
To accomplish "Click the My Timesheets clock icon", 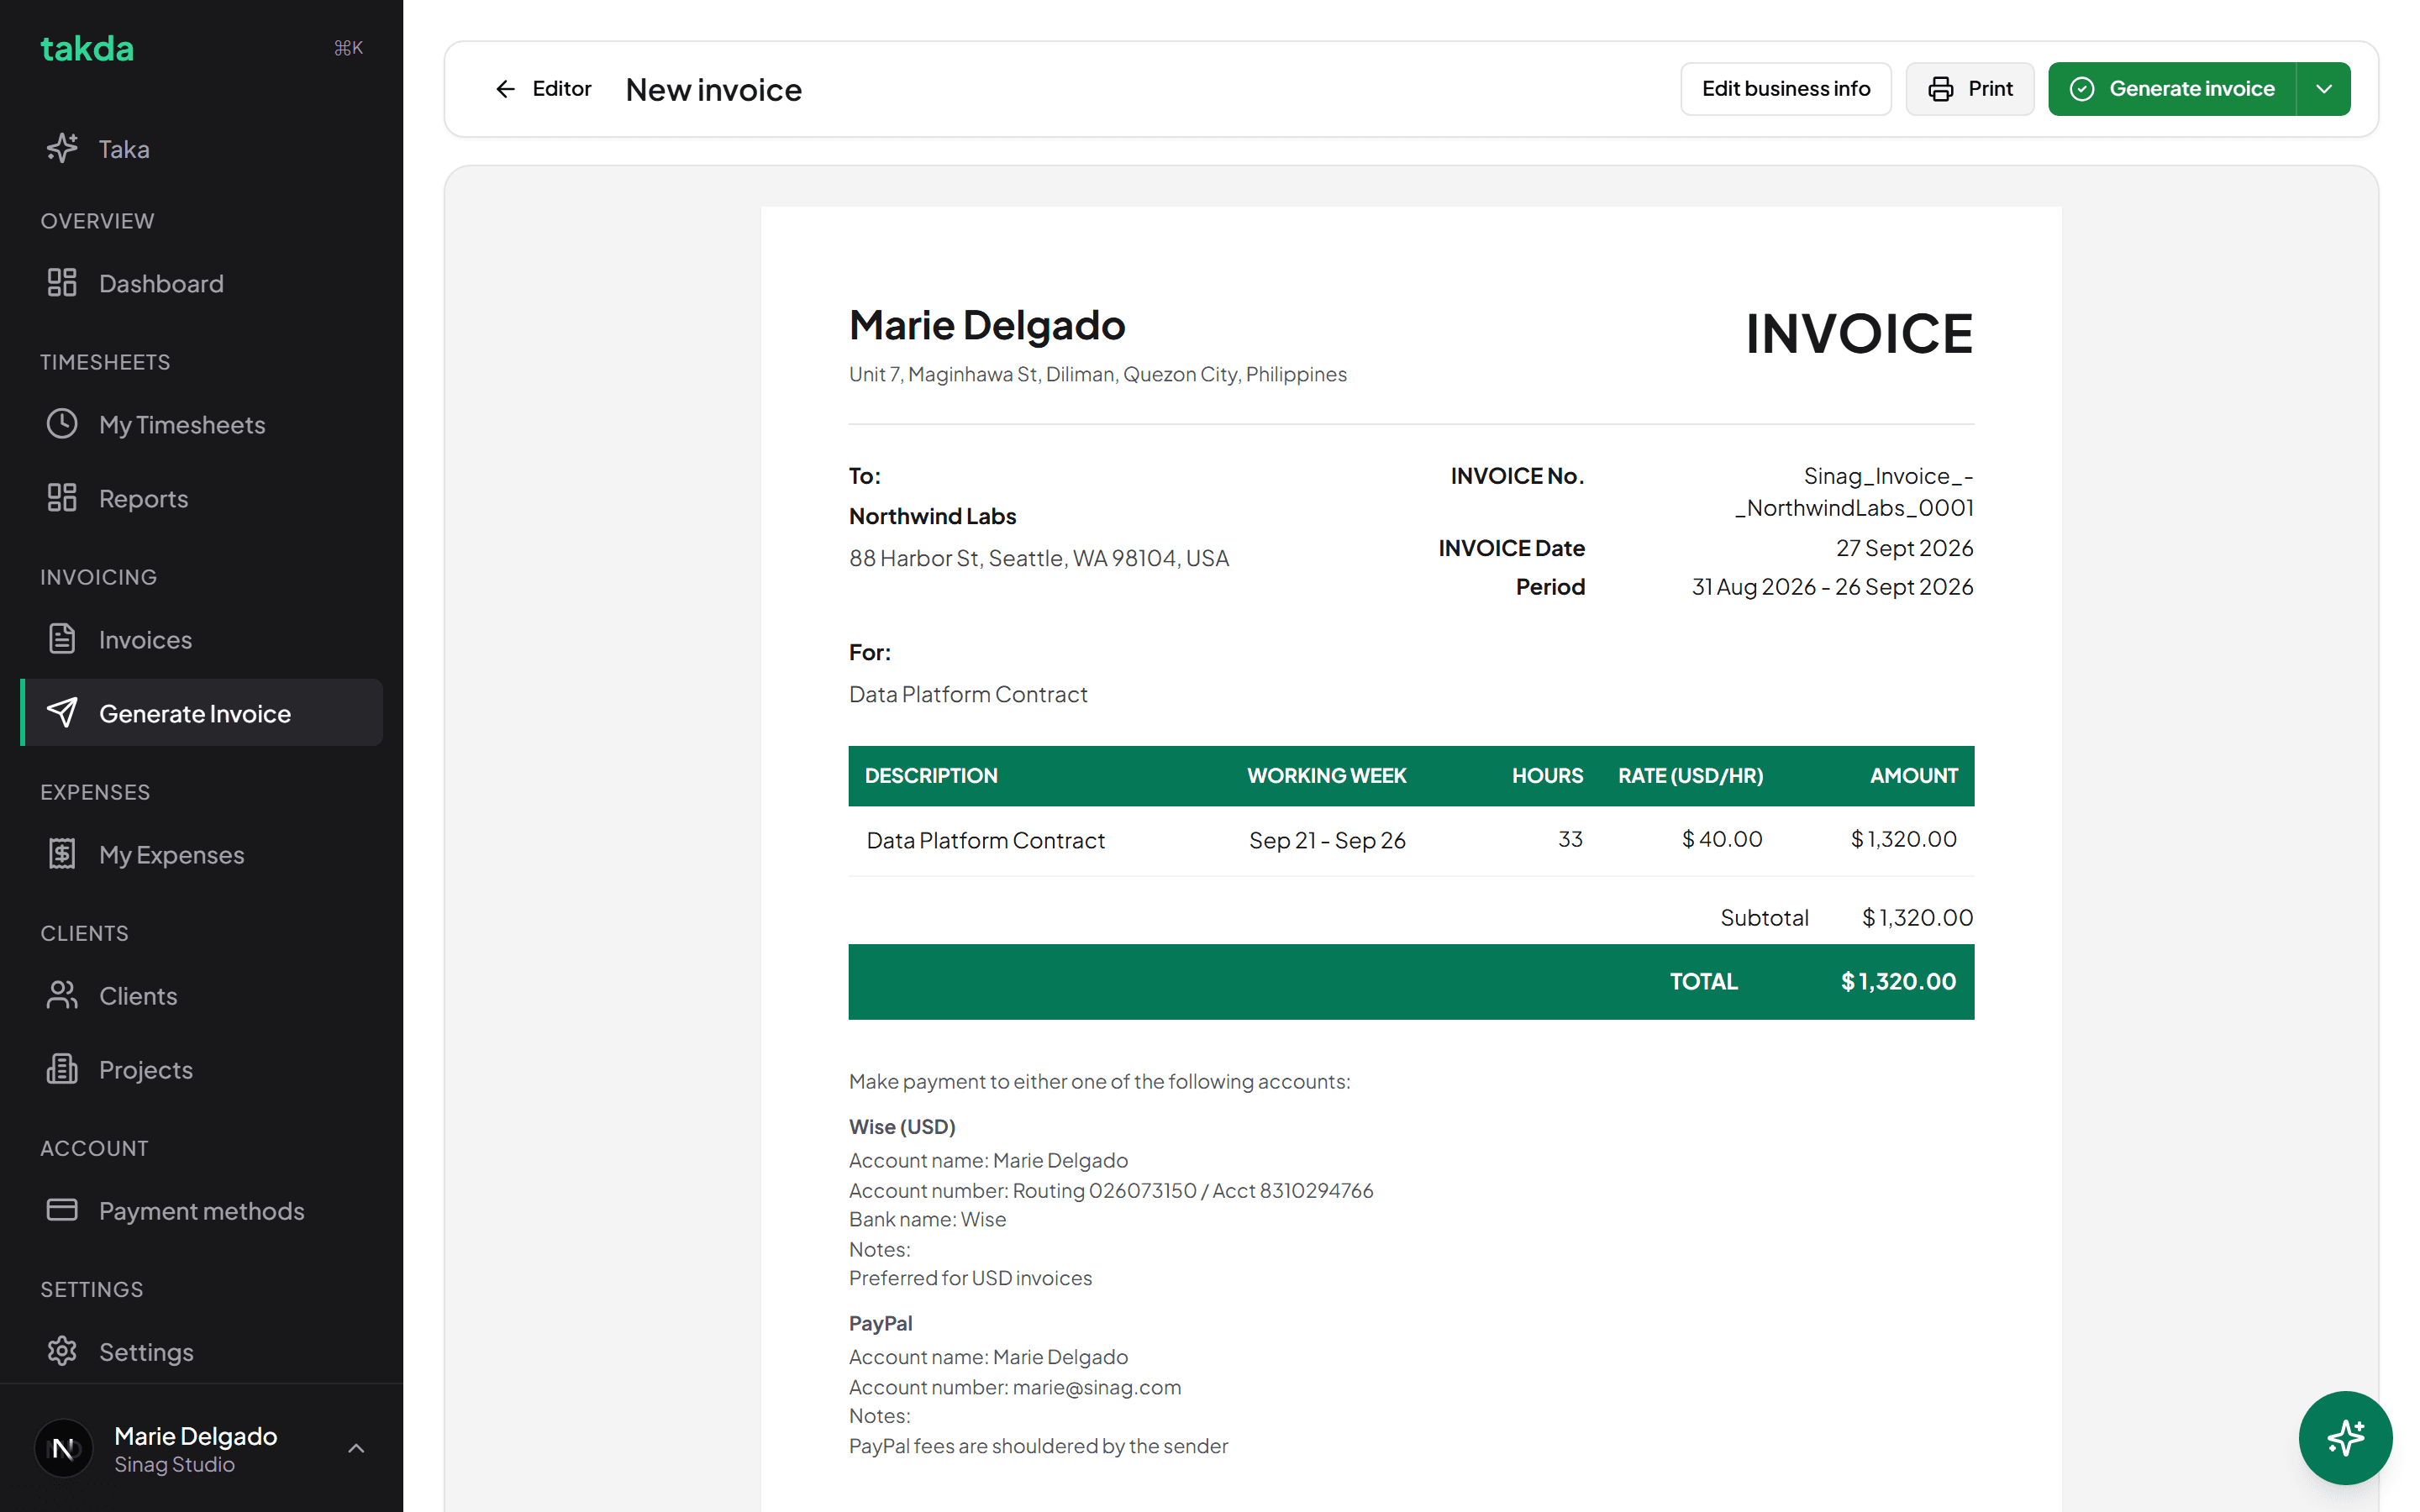I will tap(62, 424).
